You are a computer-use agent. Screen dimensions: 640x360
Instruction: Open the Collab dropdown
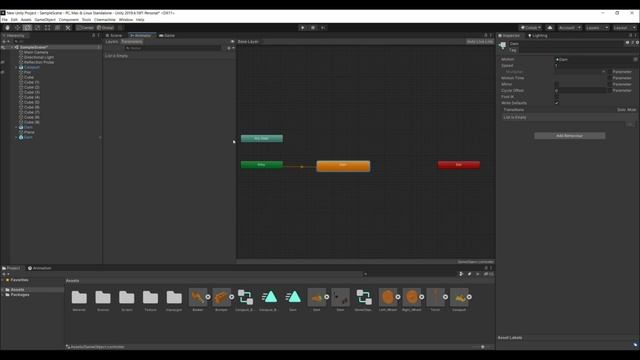531,28
